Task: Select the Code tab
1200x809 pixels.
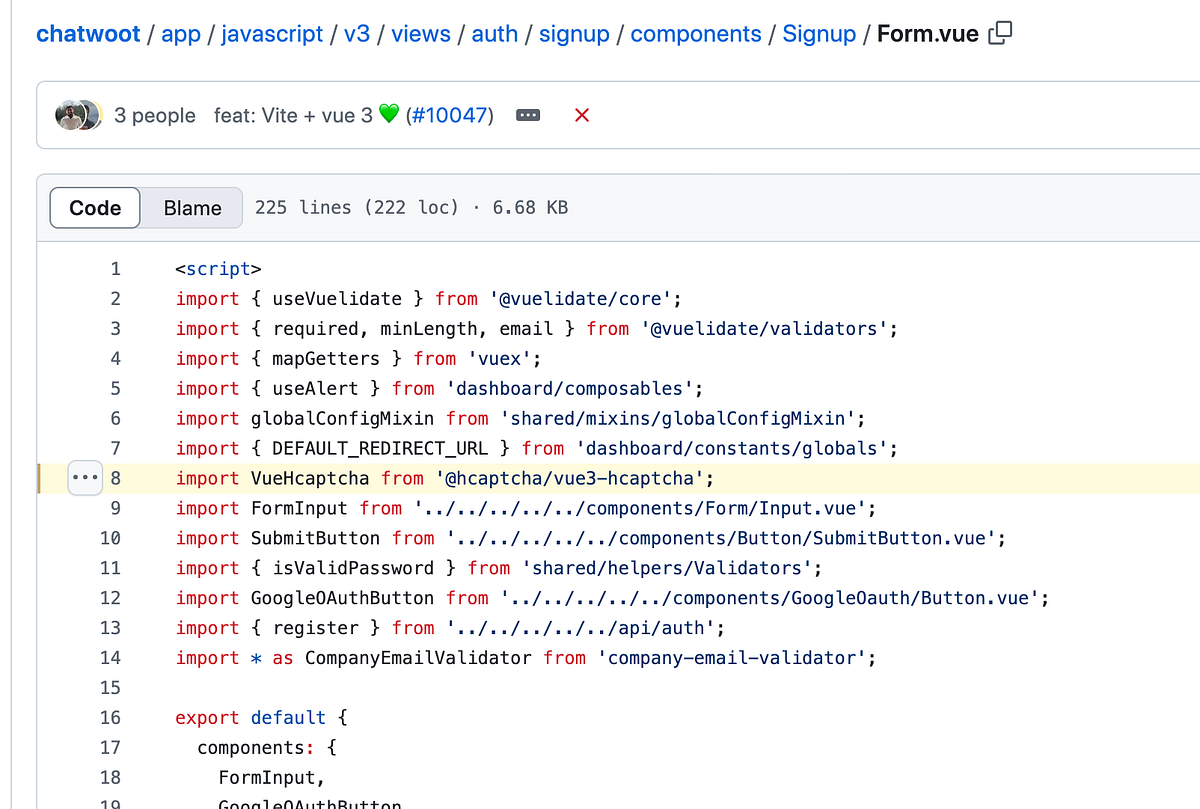Action: point(94,207)
